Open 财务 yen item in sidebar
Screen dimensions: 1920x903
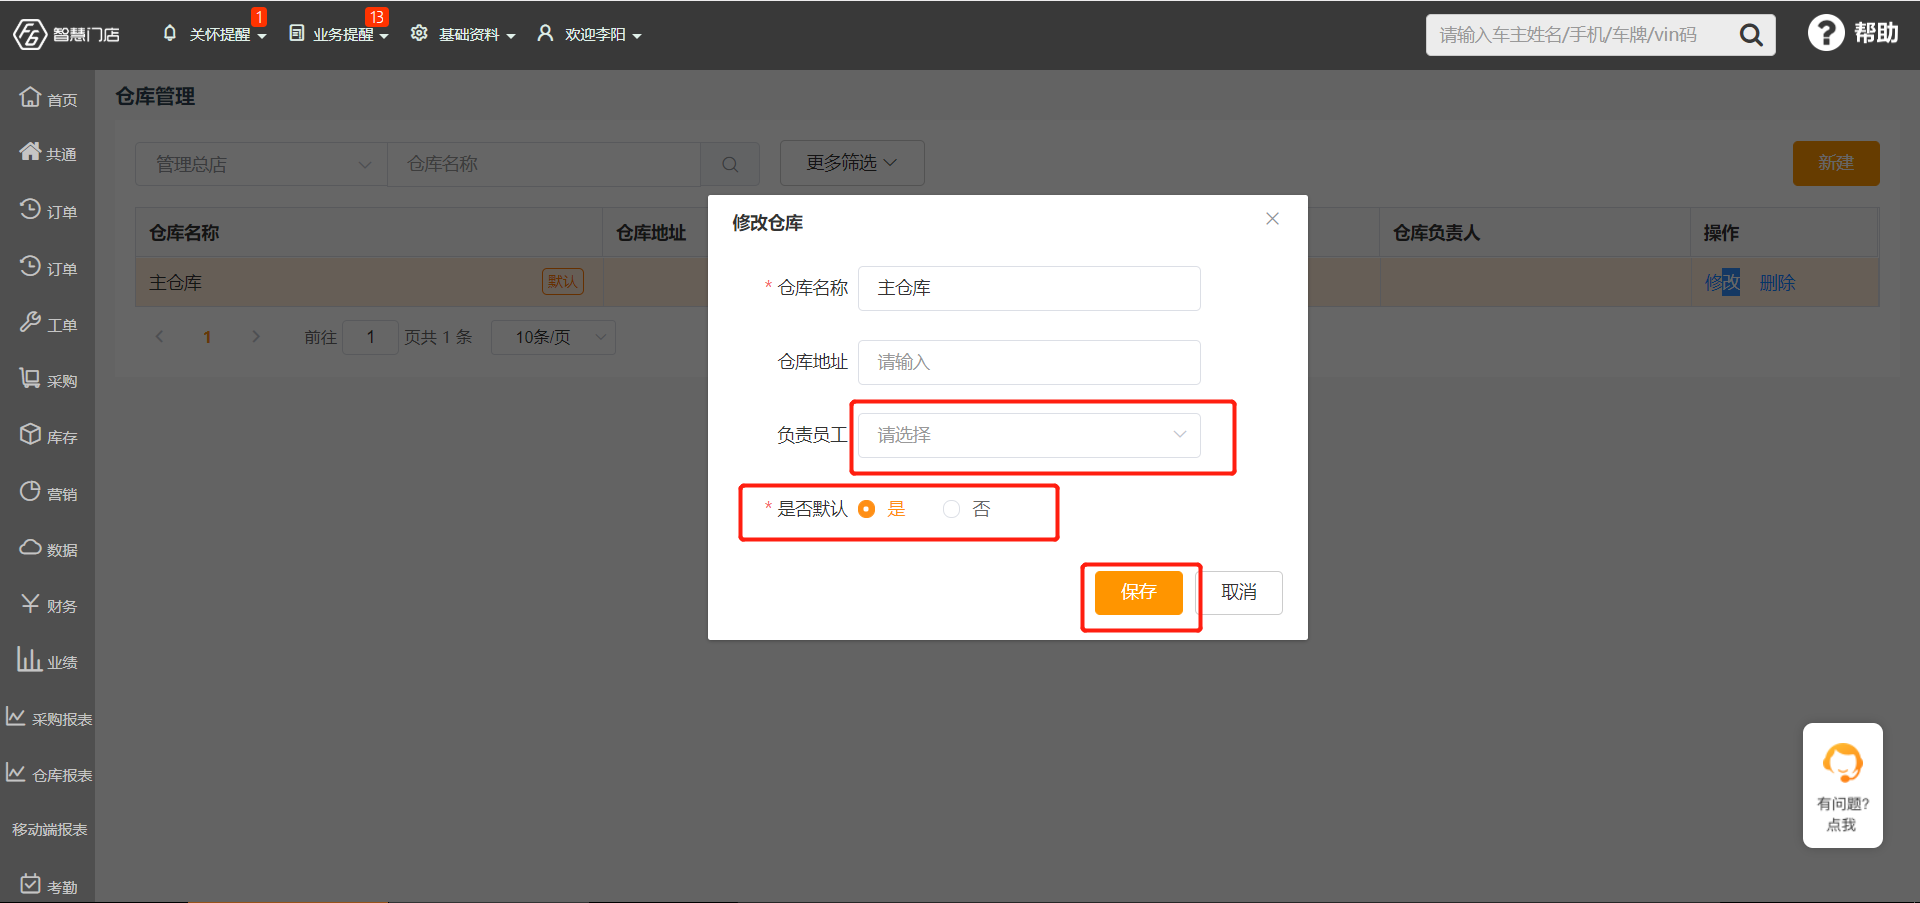[x=48, y=605]
